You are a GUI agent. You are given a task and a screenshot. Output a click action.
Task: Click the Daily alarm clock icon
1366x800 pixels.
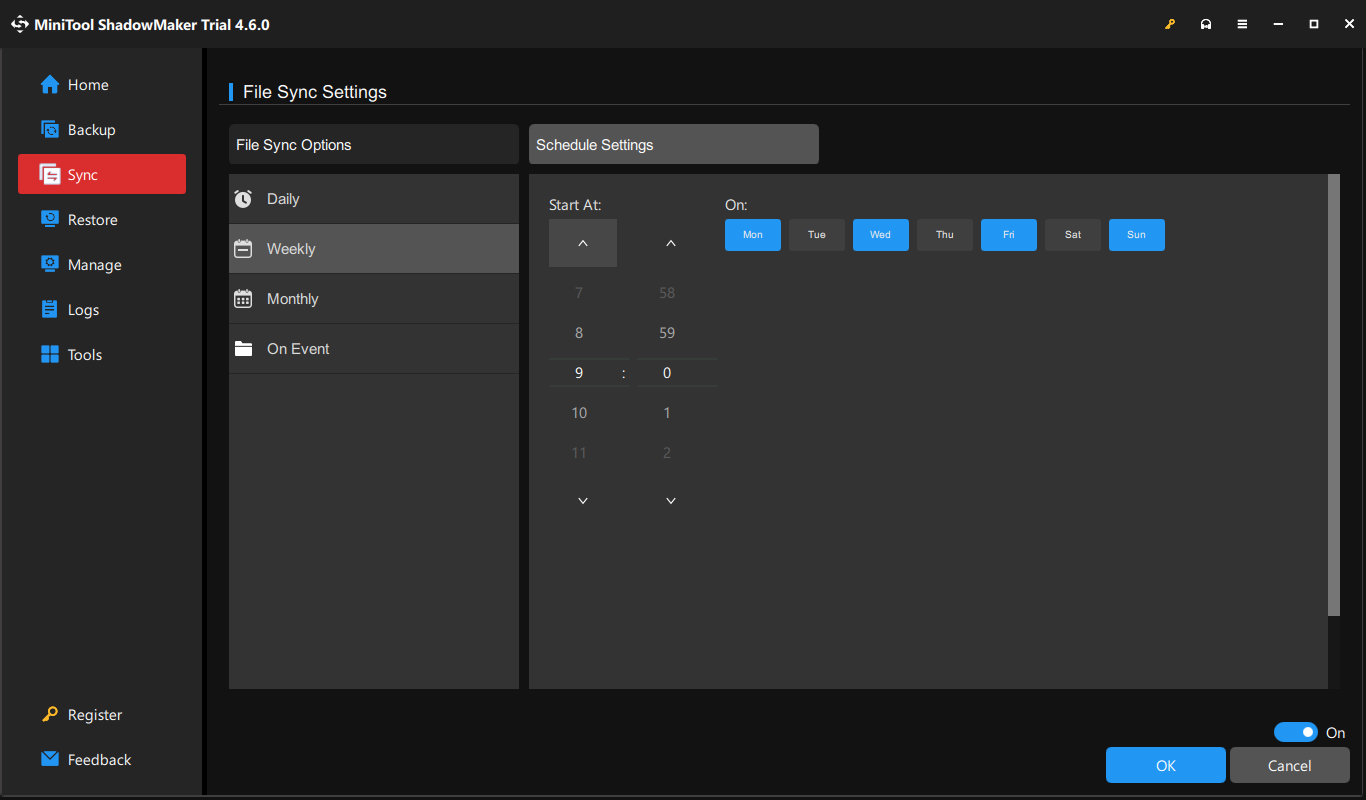tap(243, 199)
